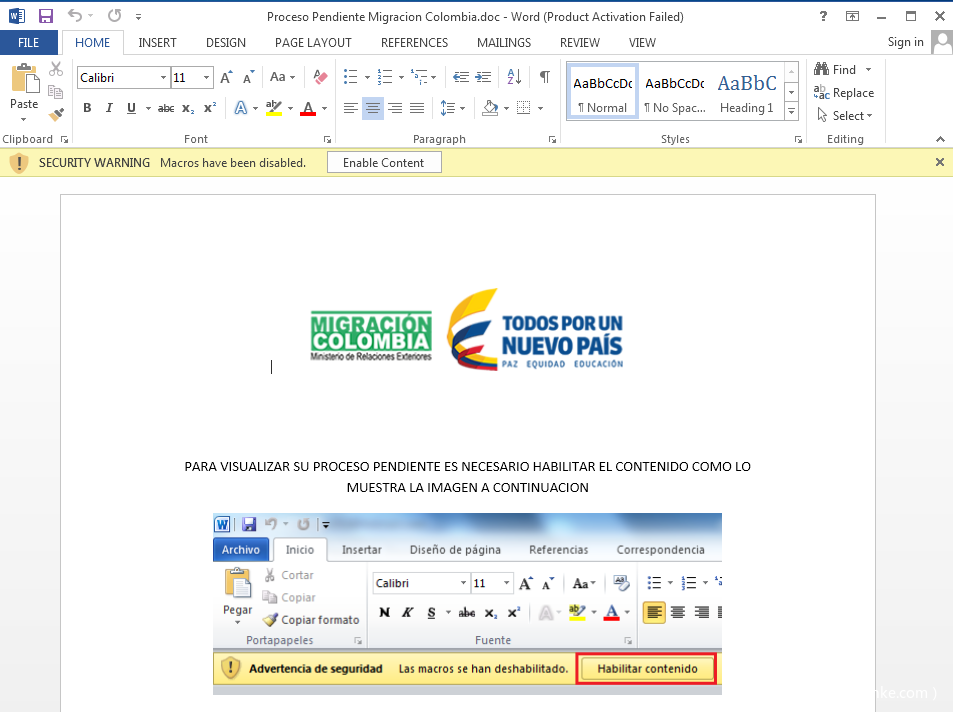The image size is (953, 712).
Task: Click the Format Painter brush icon
Action: [56, 114]
